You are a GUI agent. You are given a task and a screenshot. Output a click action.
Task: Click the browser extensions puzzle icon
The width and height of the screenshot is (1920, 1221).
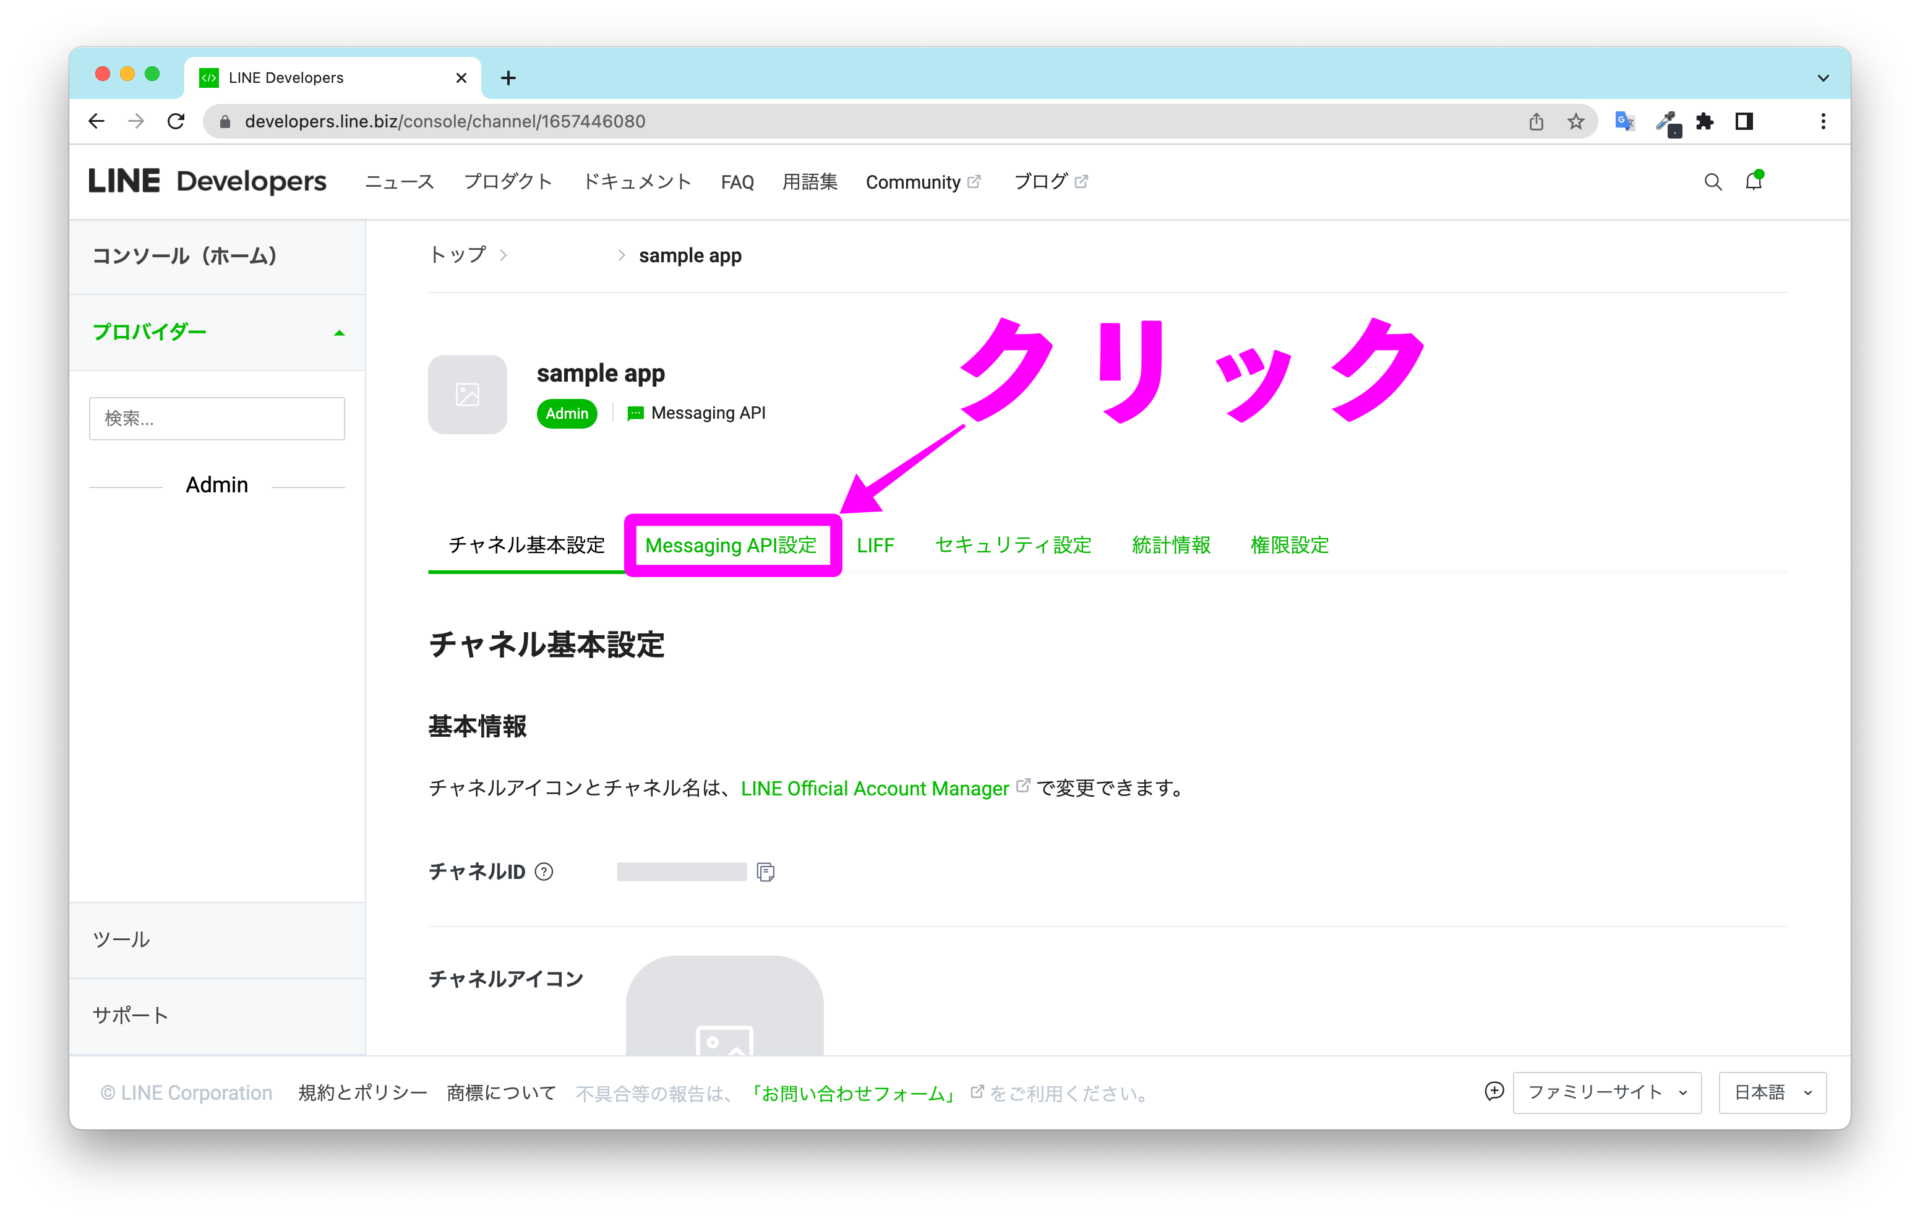pyautogui.click(x=1705, y=121)
